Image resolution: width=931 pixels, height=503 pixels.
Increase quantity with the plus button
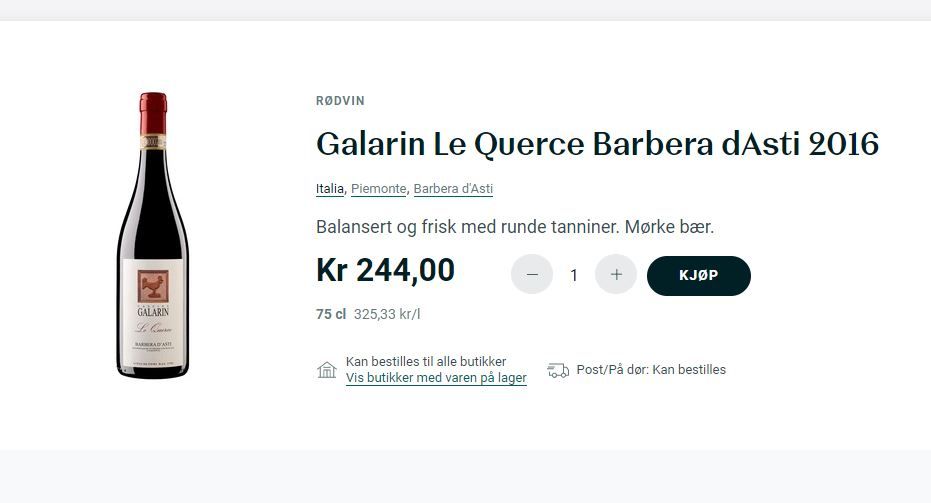tap(616, 275)
